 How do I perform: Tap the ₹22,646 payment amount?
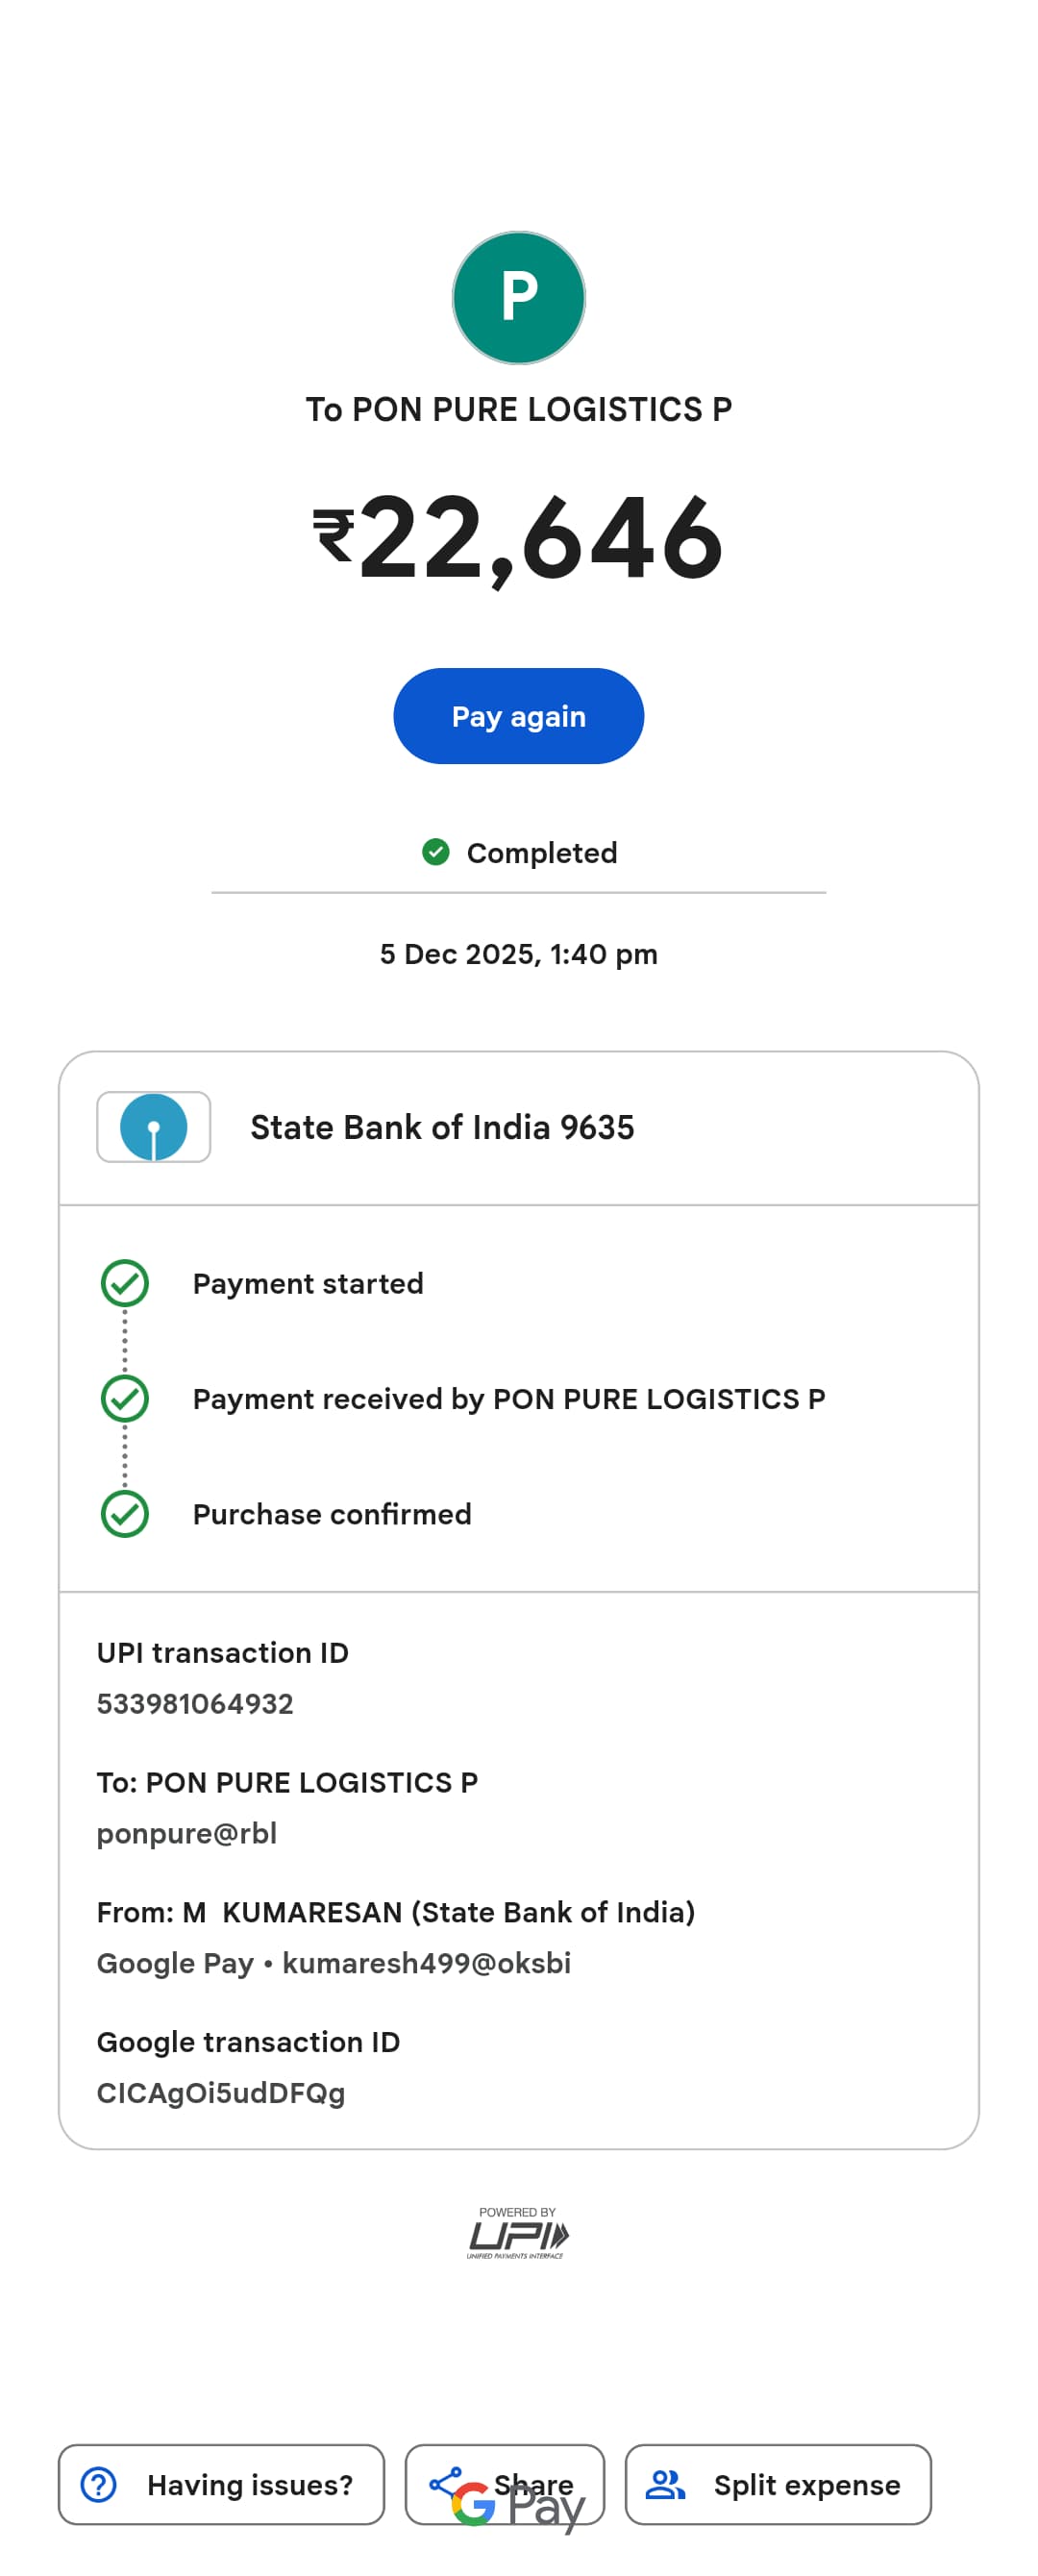[518, 538]
